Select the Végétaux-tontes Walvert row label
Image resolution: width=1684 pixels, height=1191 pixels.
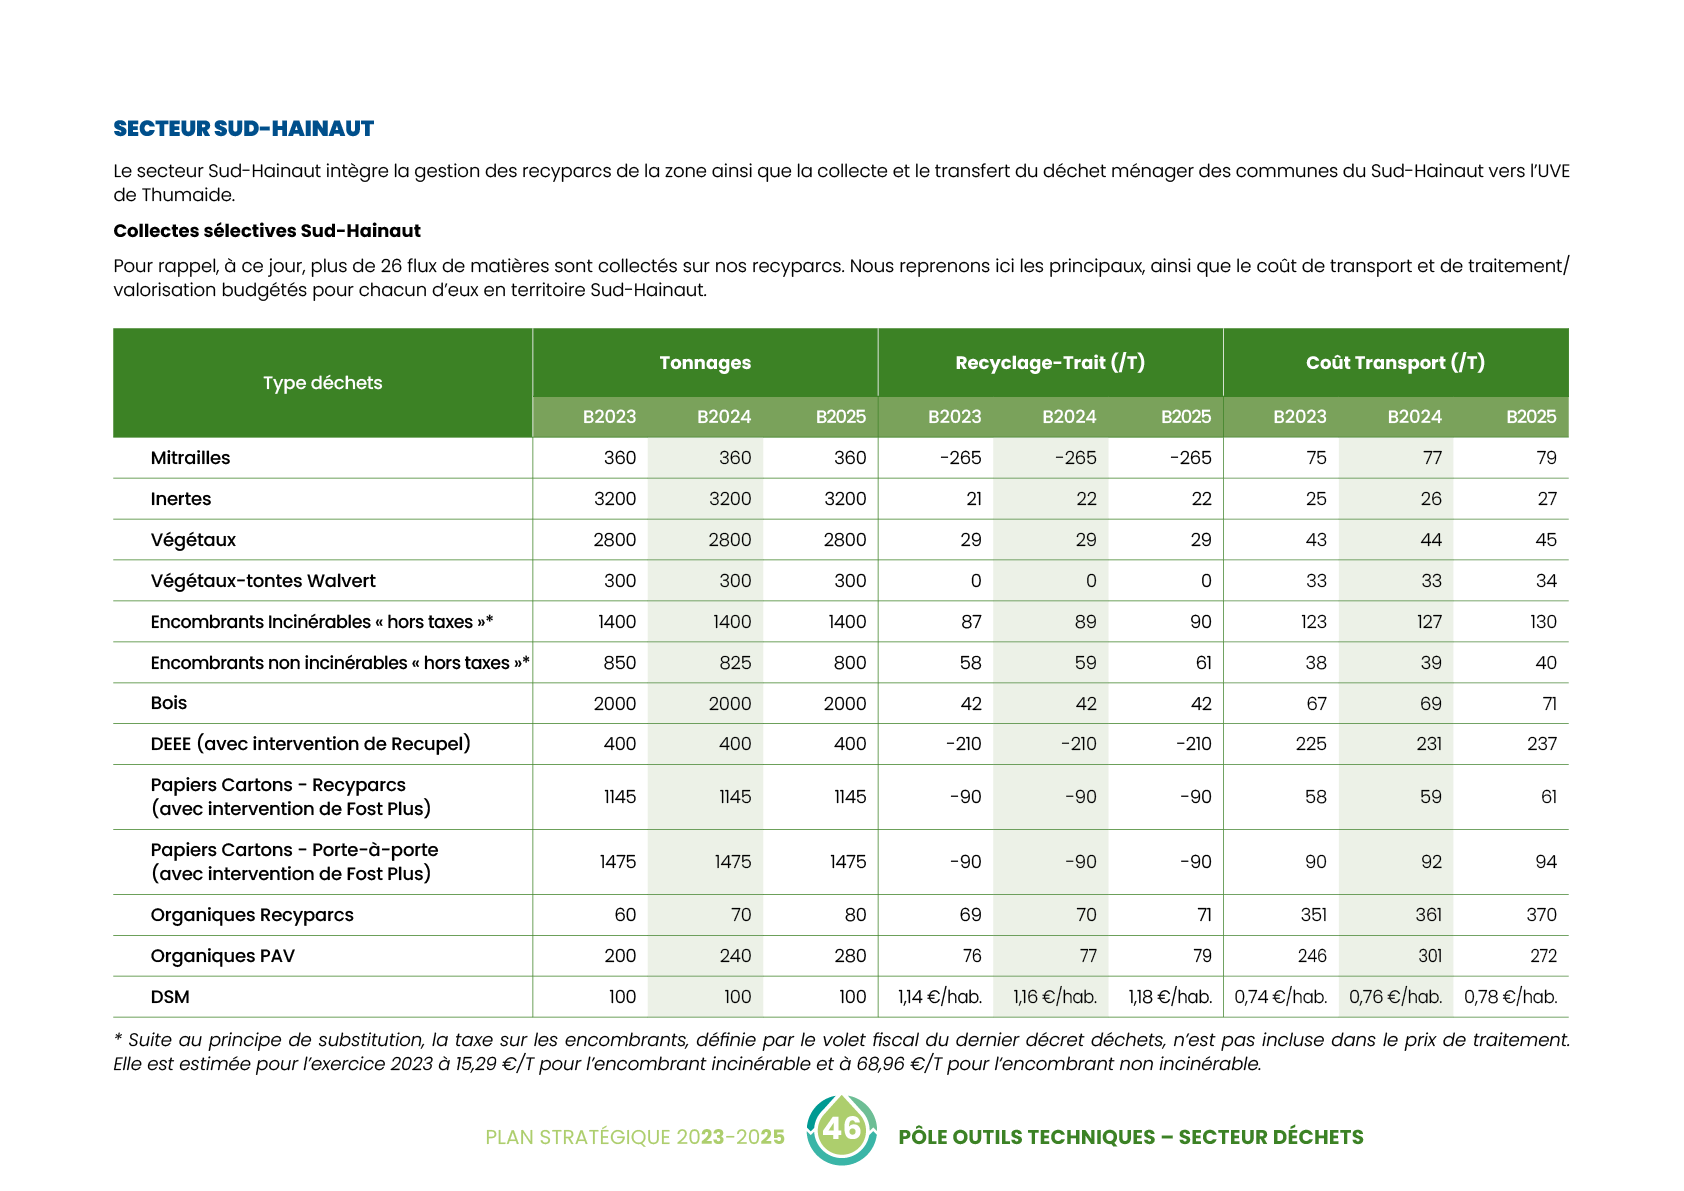click(263, 581)
